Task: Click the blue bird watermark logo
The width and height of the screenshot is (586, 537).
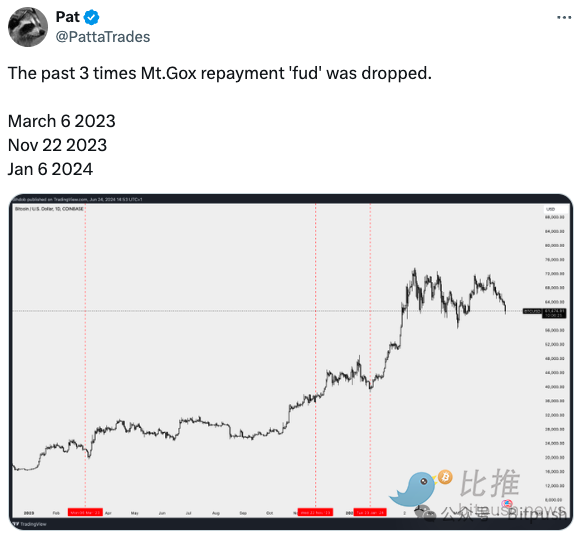Action: (413, 489)
